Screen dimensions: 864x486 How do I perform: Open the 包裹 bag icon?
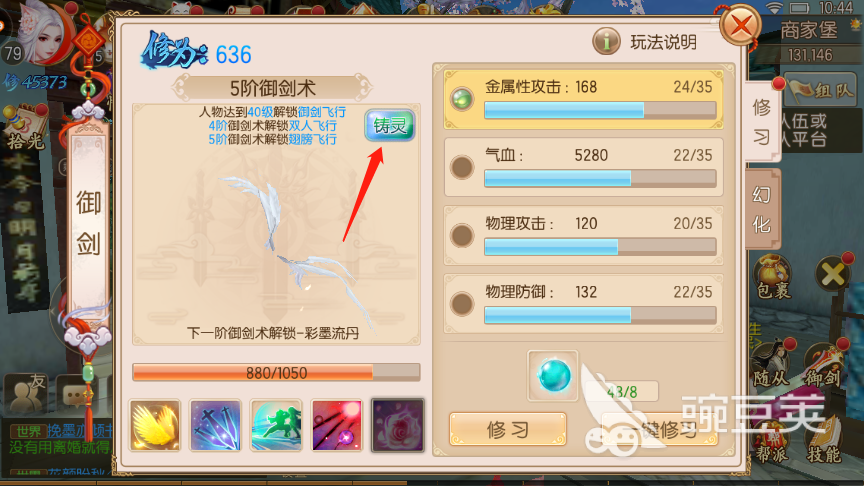coord(773,277)
